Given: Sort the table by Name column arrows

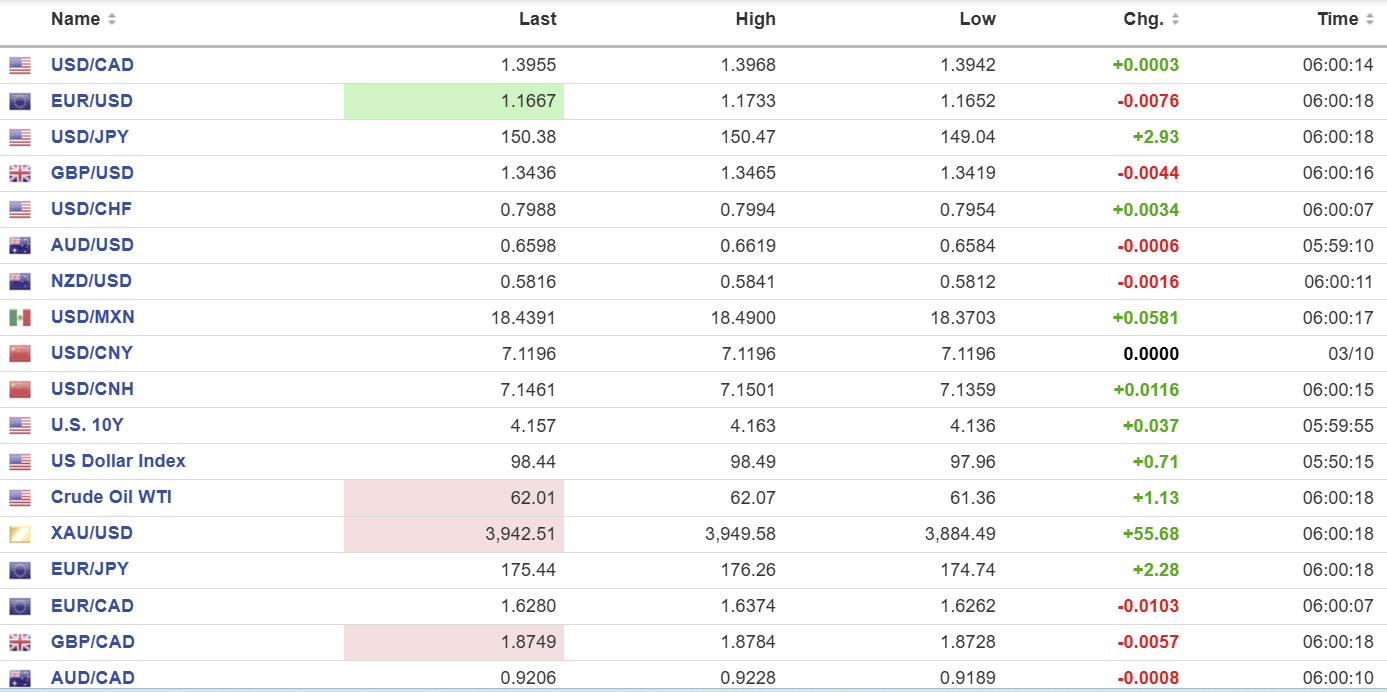Looking at the screenshot, I should point(111,19).
